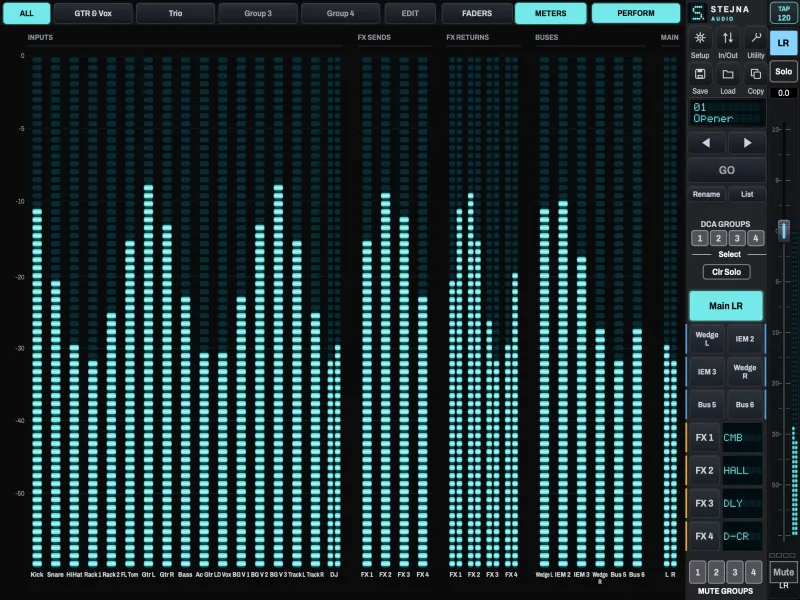This screenshot has height=600, width=800.
Task: Toggle mute group 2
Action: [x=716, y=572]
